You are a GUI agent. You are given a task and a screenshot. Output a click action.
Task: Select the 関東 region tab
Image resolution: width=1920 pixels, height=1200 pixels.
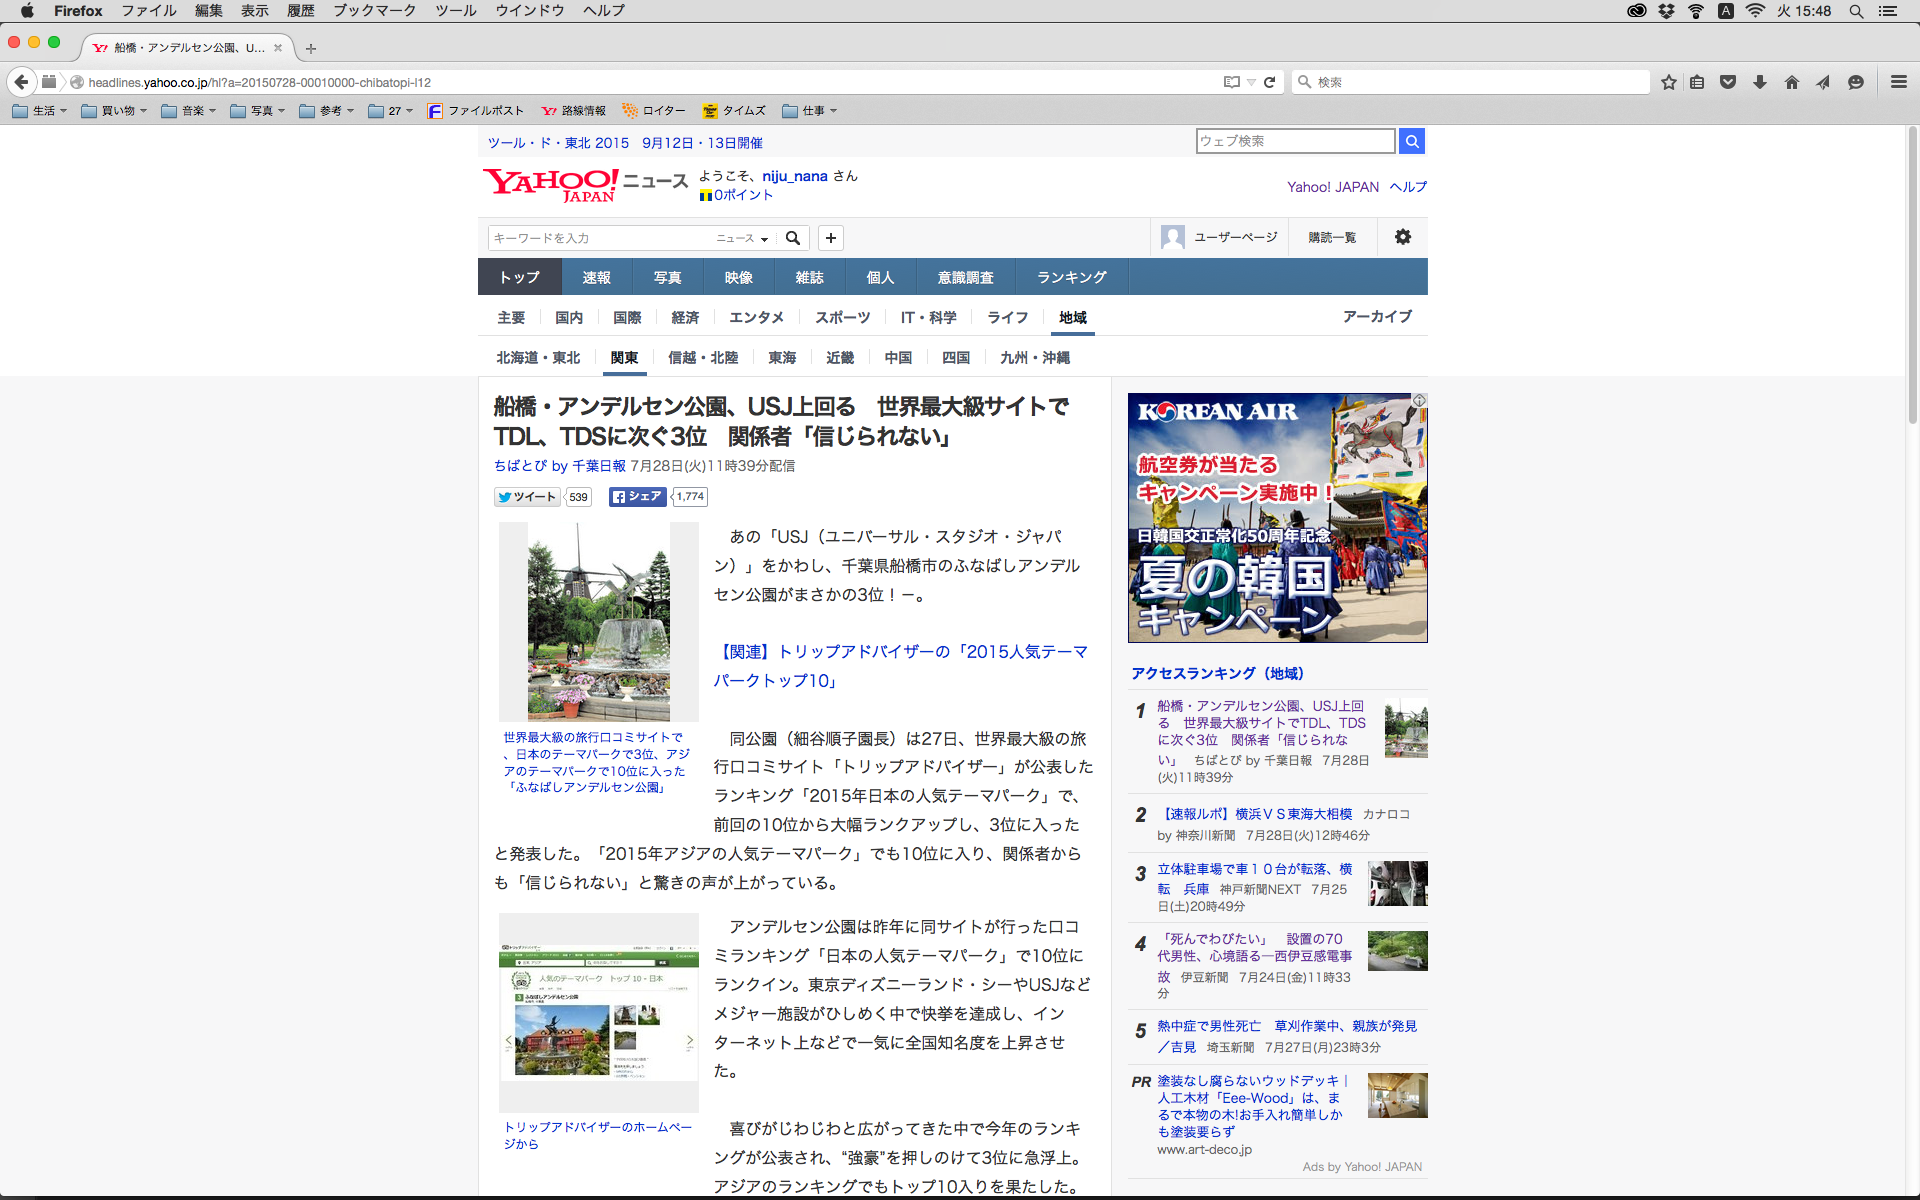(x=624, y=358)
